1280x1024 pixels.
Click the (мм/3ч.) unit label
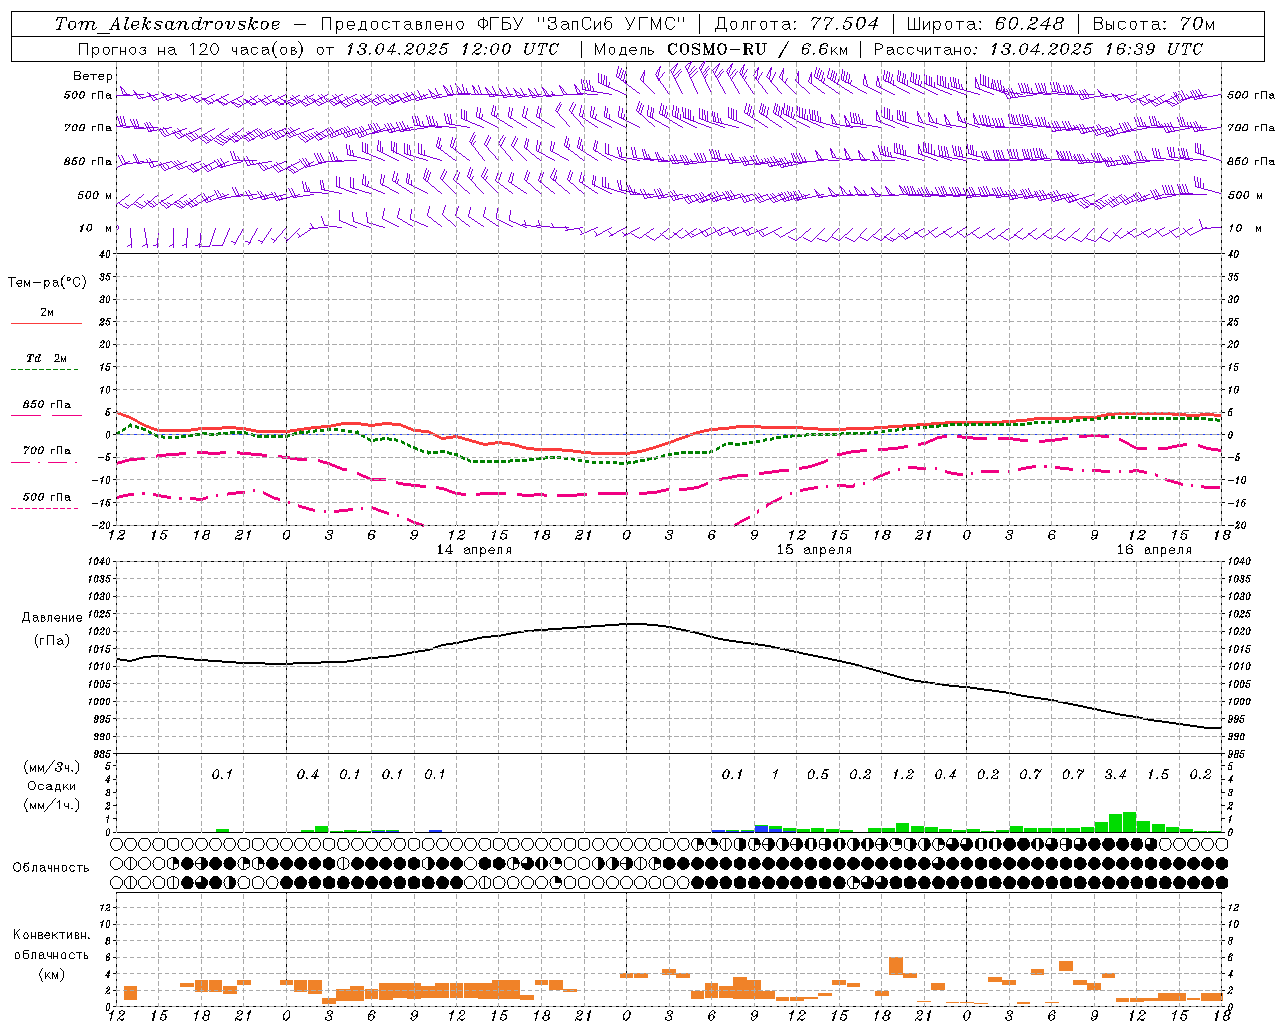(x=50, y=767)
